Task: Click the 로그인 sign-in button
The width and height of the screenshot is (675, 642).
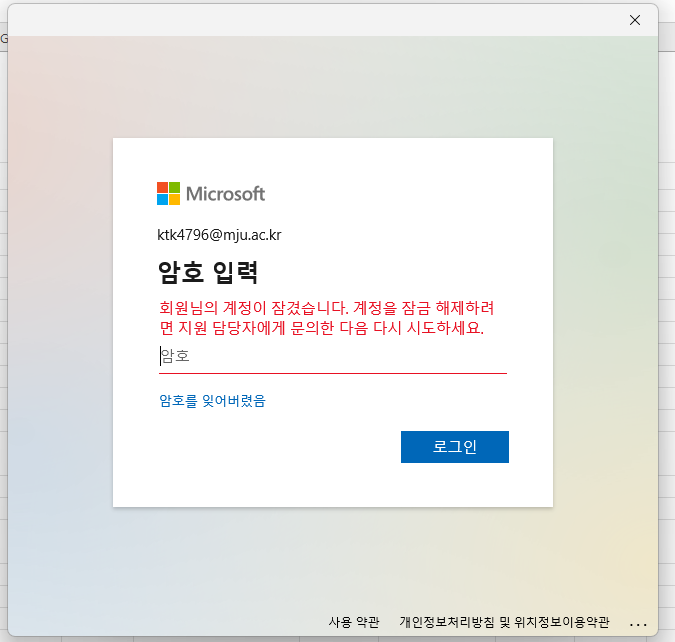Action: [455, 447]
